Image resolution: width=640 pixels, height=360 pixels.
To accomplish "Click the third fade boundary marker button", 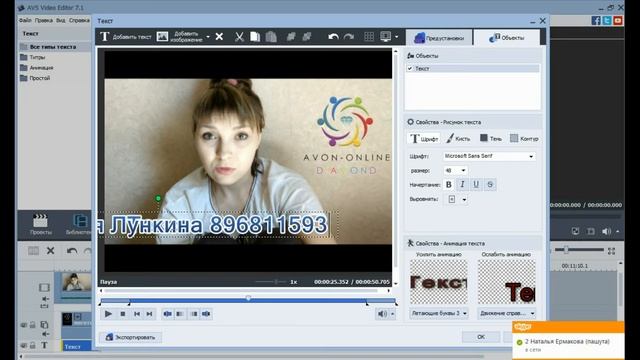I will coord(194,314).
